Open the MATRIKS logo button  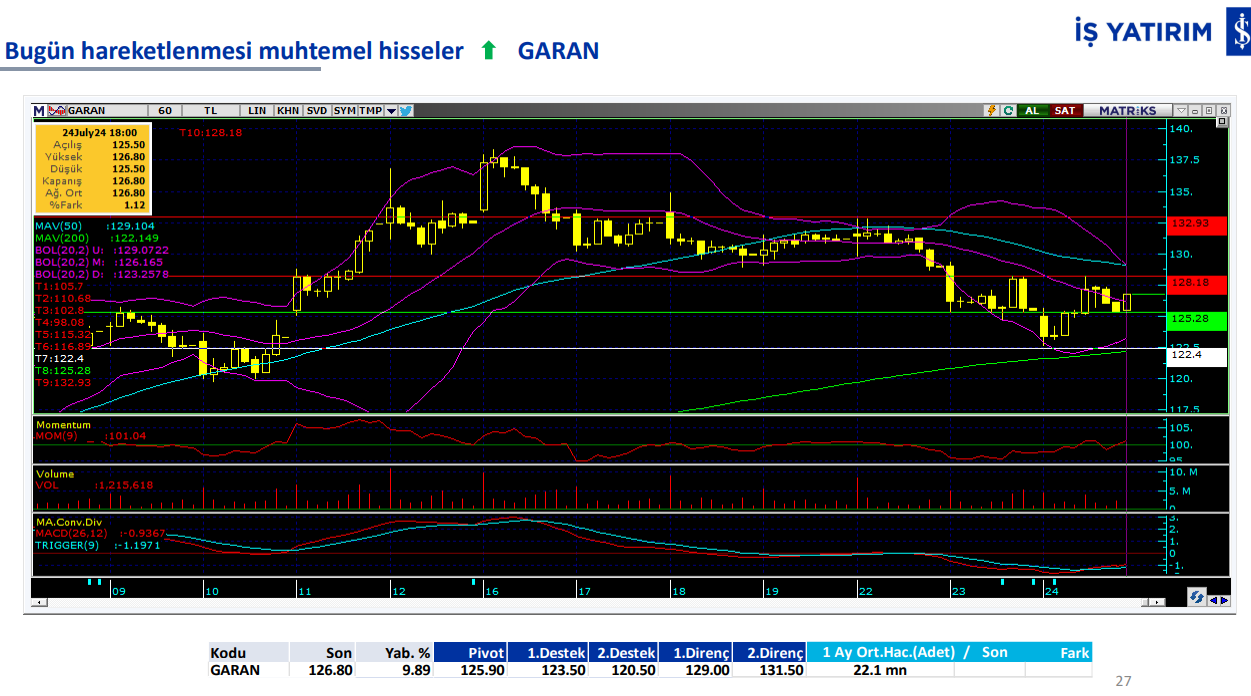1130,110
